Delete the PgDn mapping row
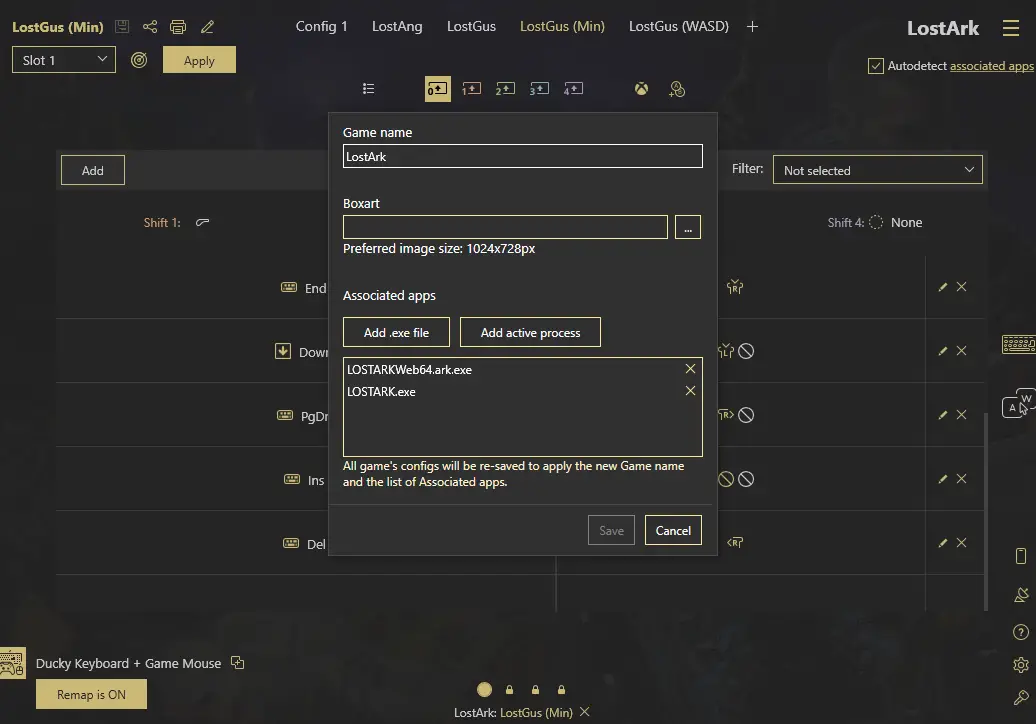 (961, 415)
